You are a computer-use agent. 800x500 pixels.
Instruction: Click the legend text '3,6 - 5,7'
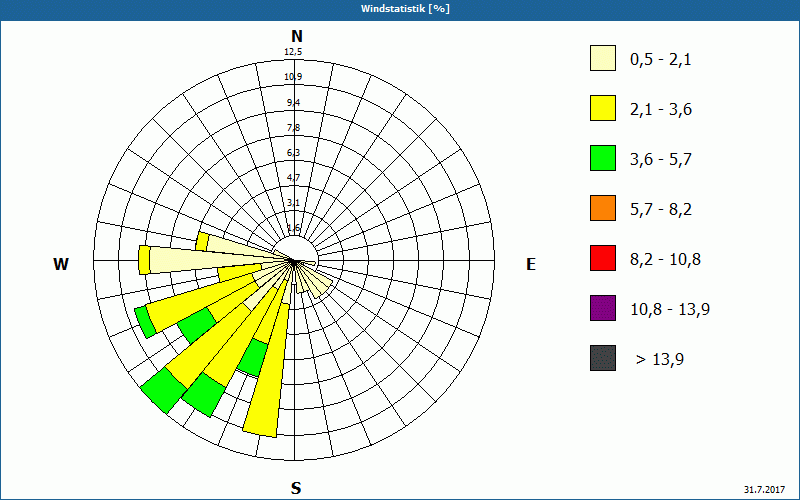pos(661,160)
